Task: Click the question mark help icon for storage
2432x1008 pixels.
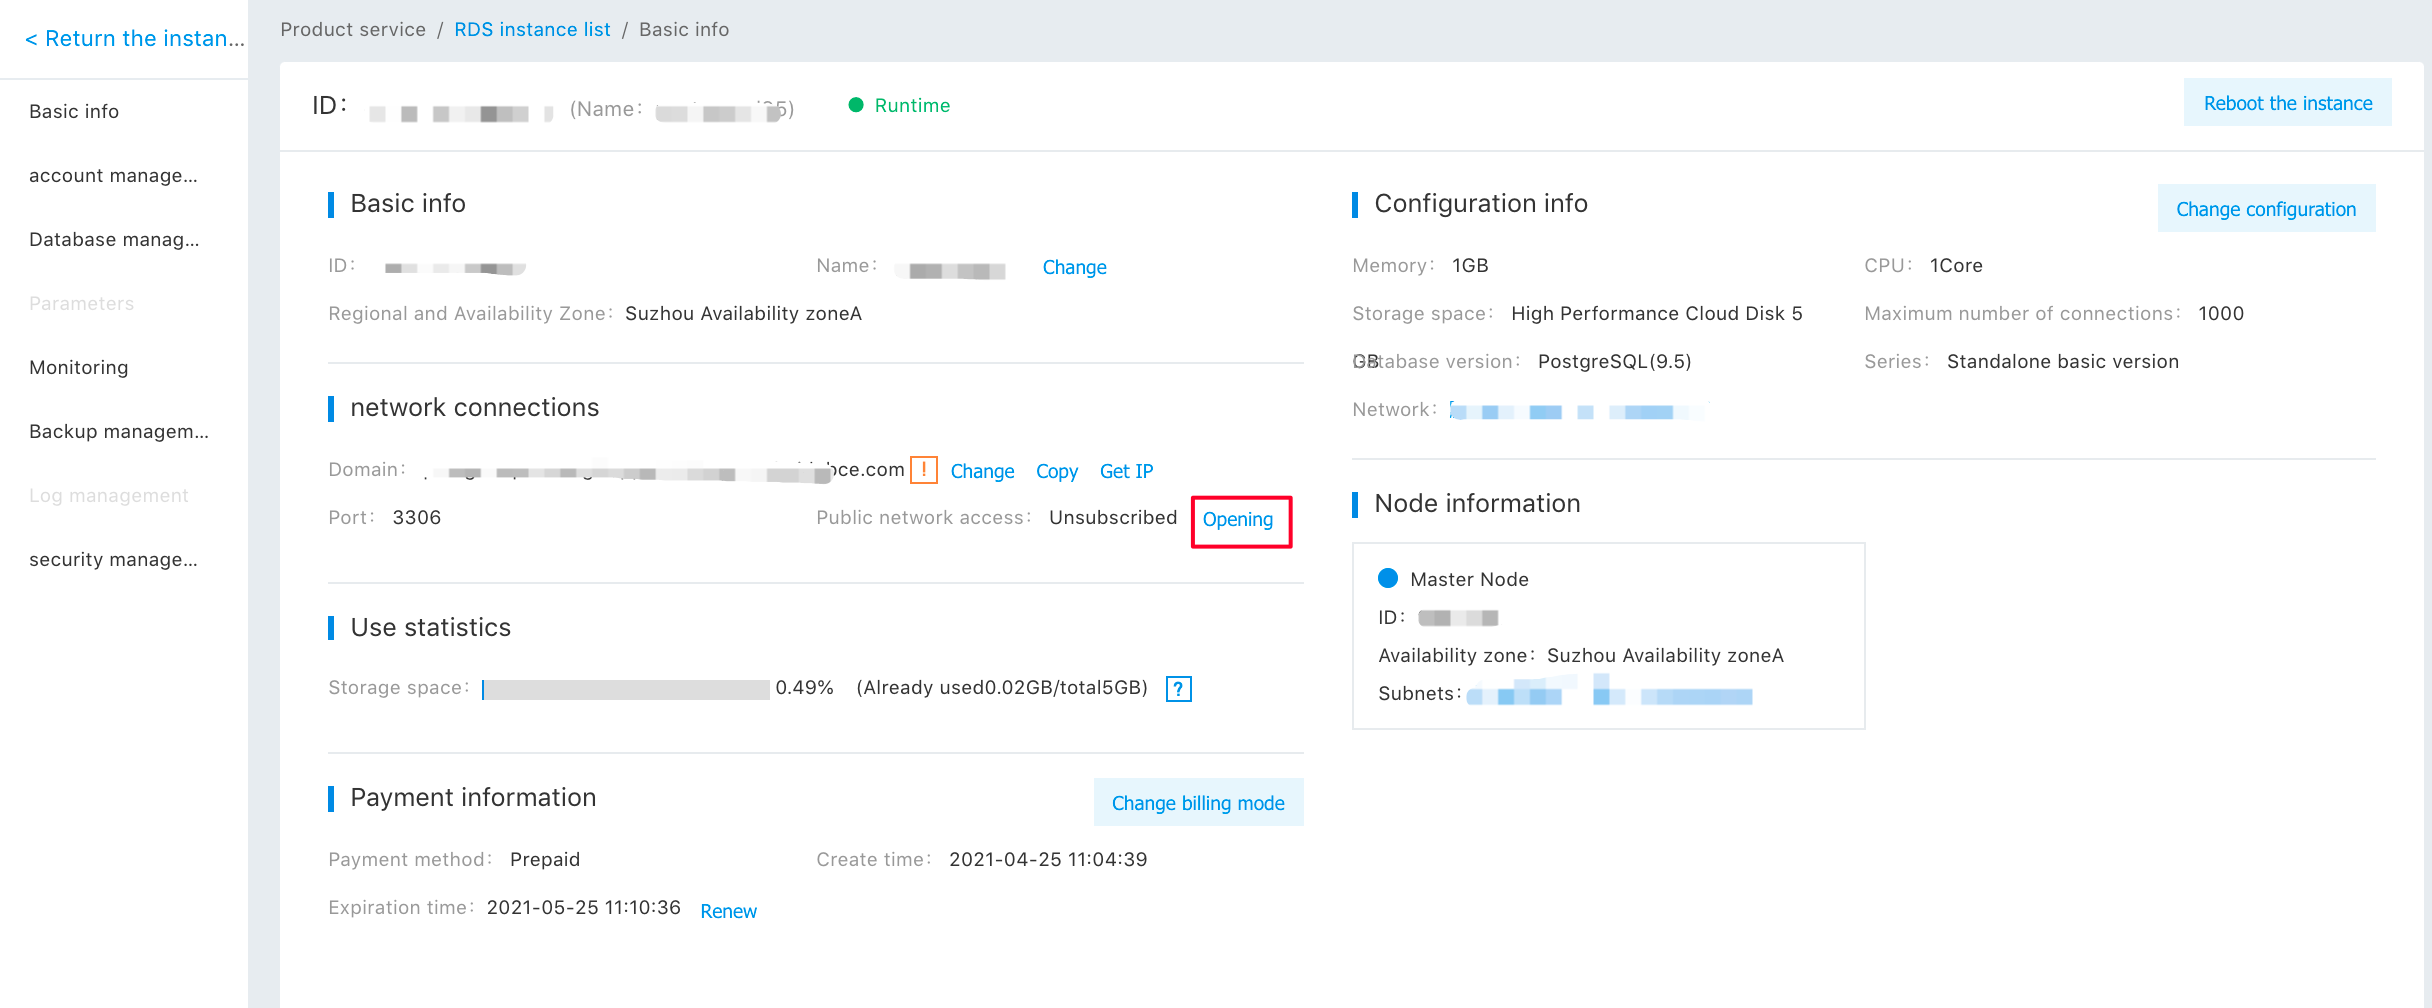Action: tap(1178, 689)
